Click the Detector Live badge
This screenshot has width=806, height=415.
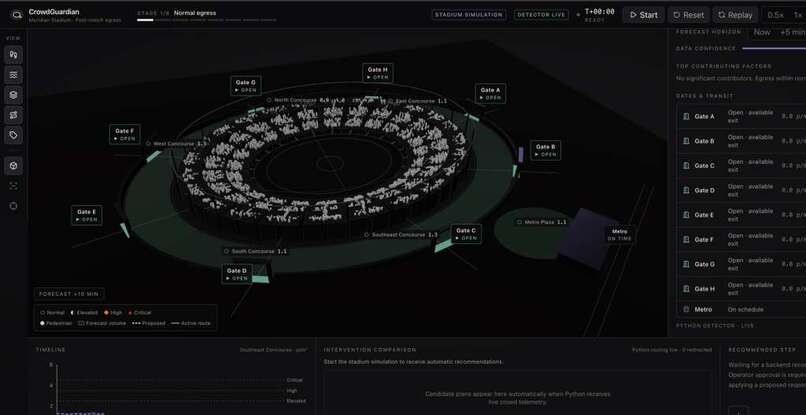pos(541,15)
